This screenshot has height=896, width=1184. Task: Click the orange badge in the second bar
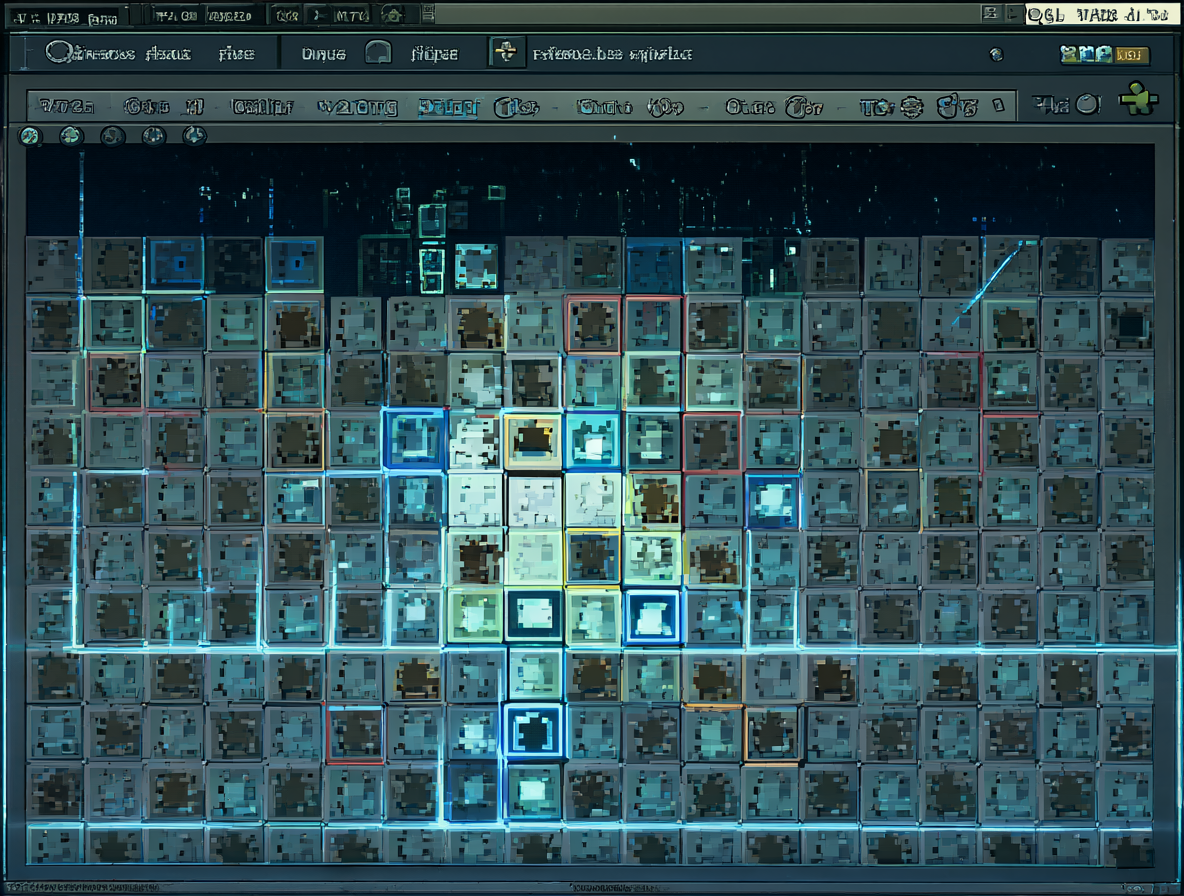coord(1131,54)
